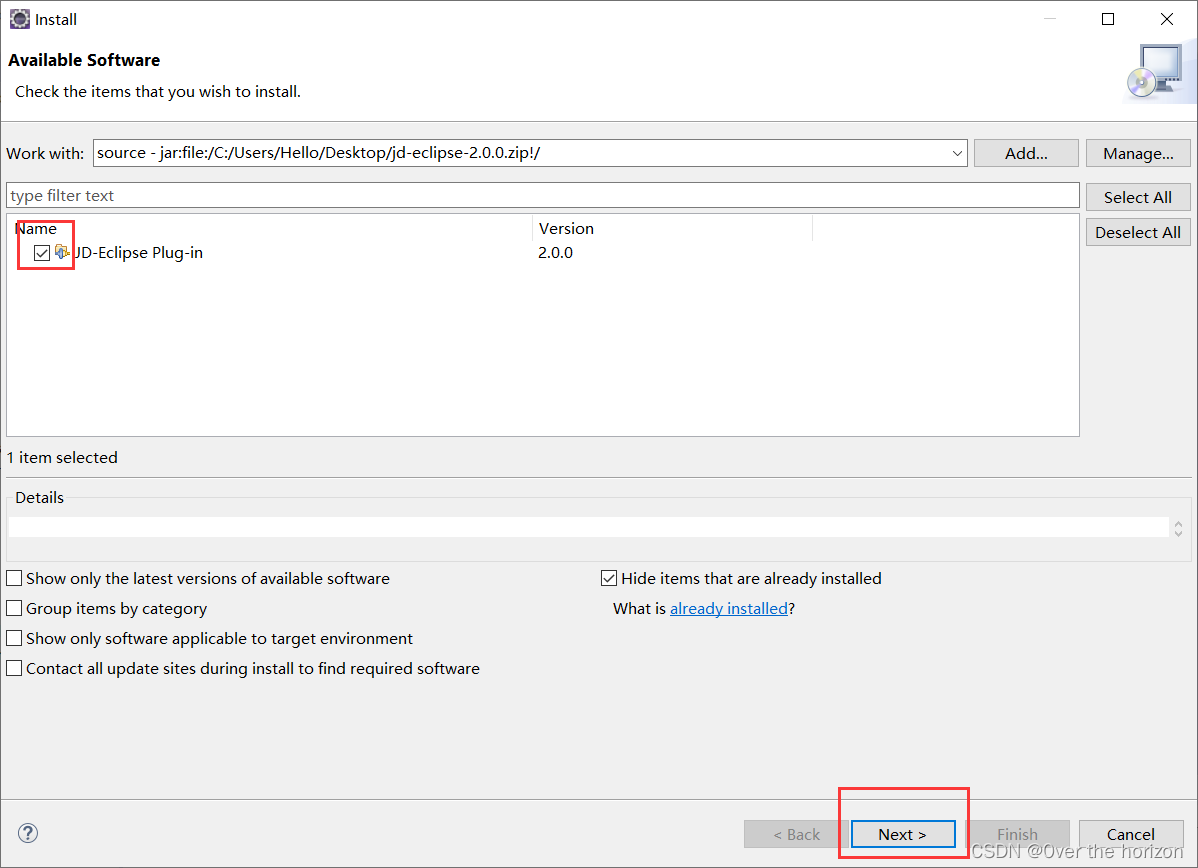
Task: Click the Select All button
Action: pos(1138,197)
